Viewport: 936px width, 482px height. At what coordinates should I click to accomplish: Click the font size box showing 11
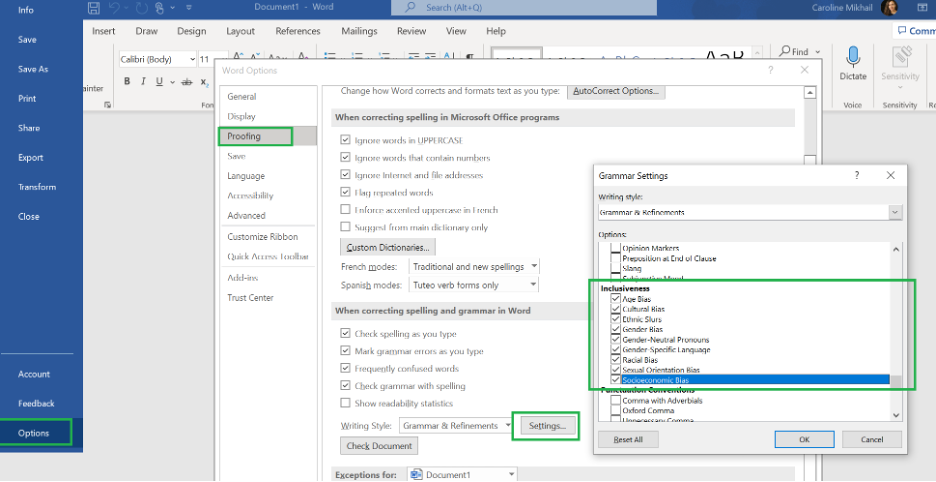point(206,59)
